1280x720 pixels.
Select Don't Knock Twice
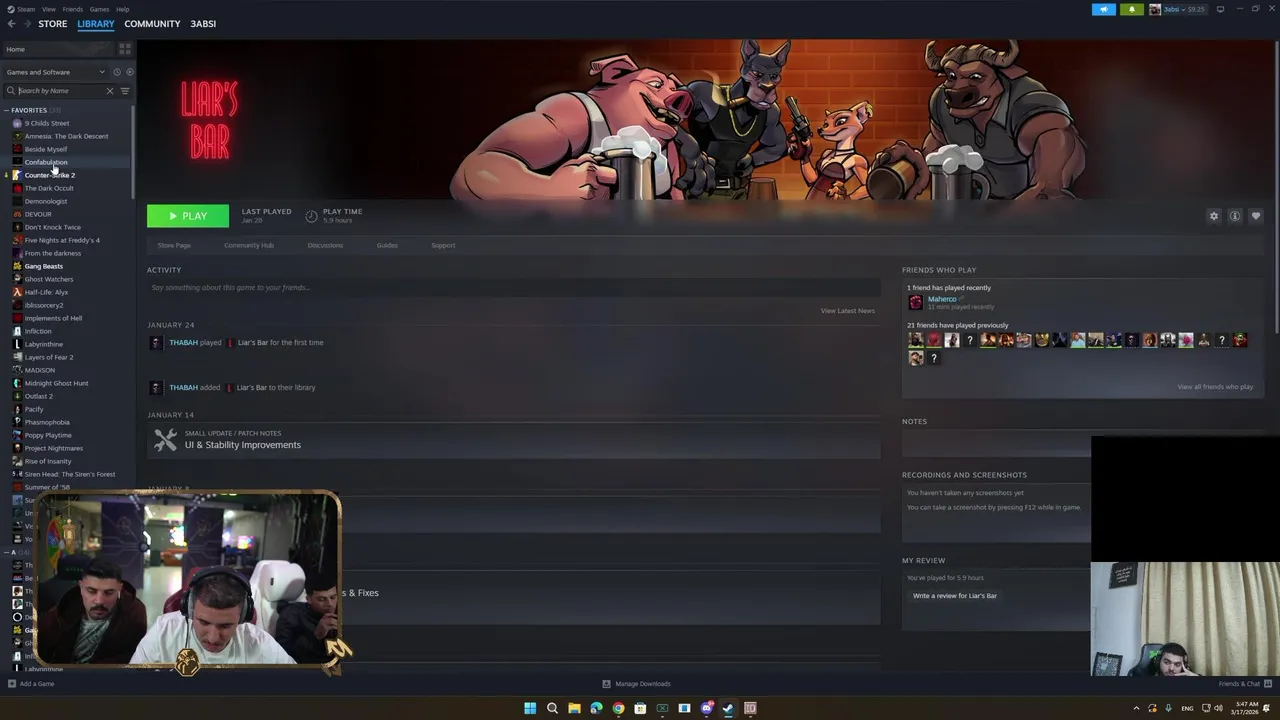pyautogui.click(x=52, y=227)
